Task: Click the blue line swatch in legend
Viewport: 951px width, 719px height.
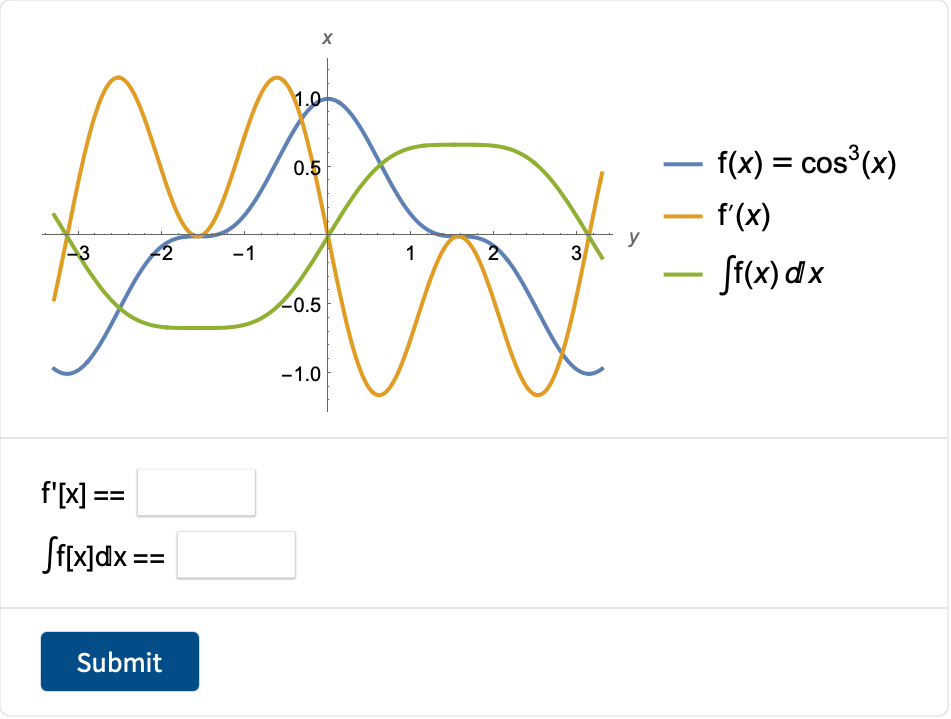Action: 683,164
